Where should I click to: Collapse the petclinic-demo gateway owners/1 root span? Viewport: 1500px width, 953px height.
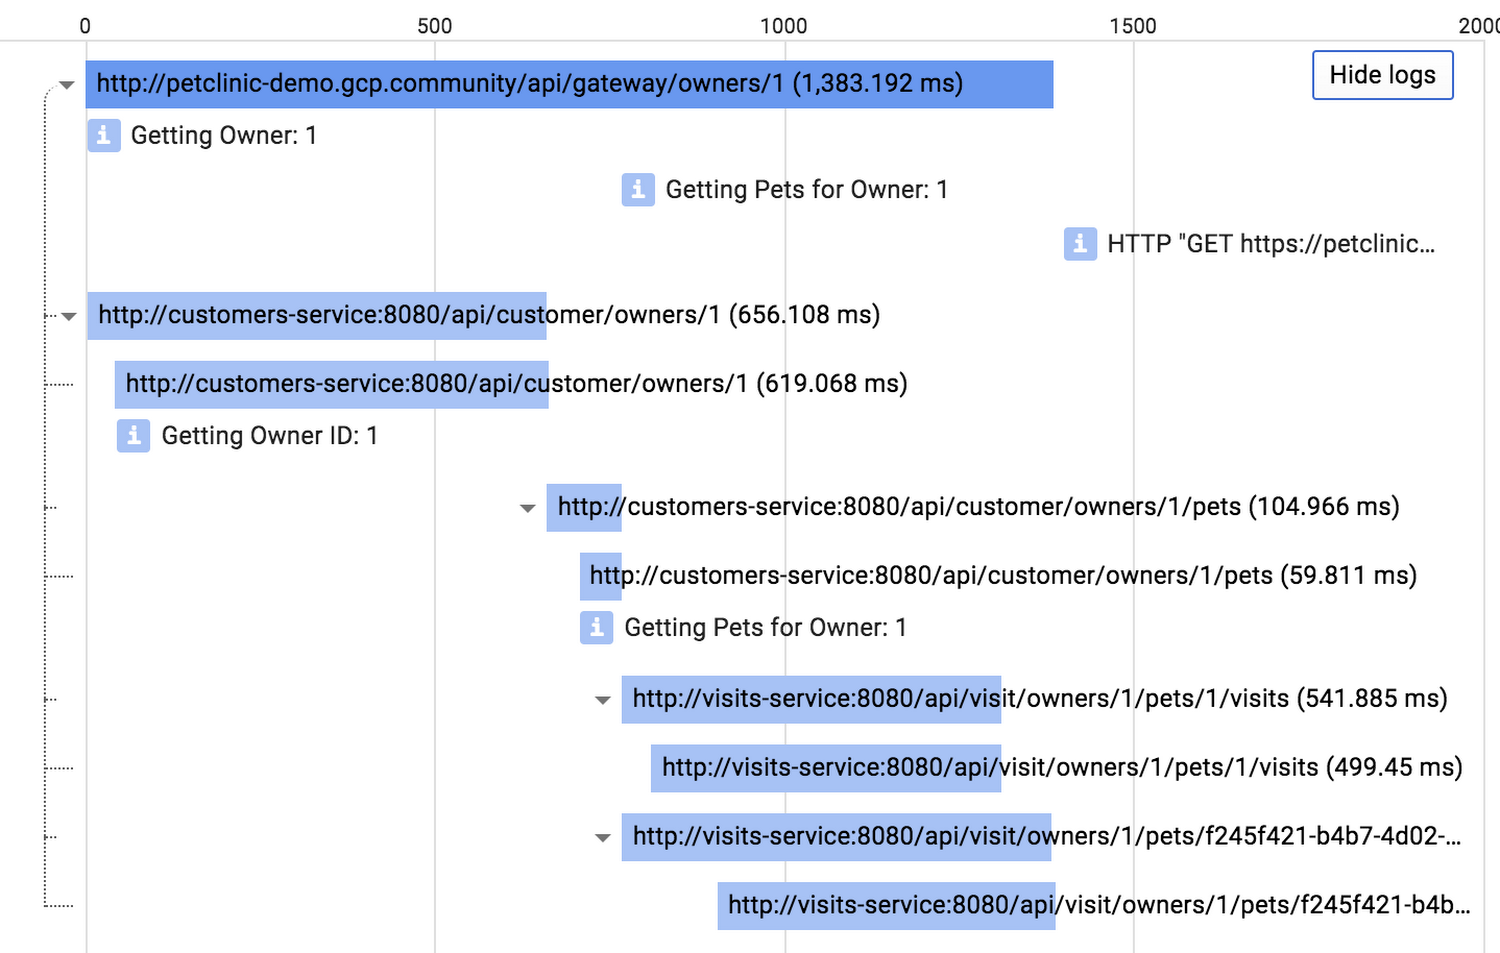[67, 85]
